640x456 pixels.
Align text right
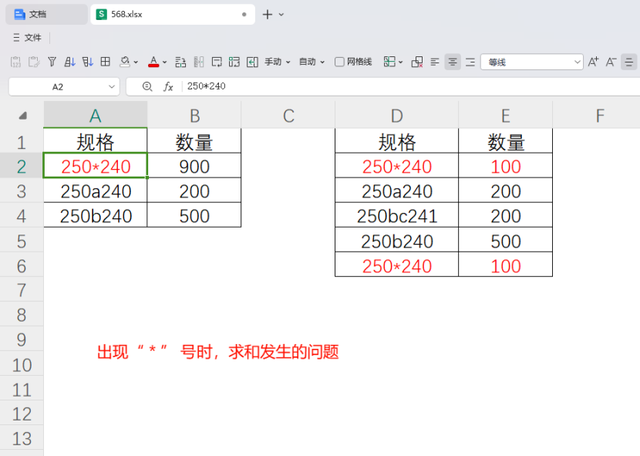470,62
